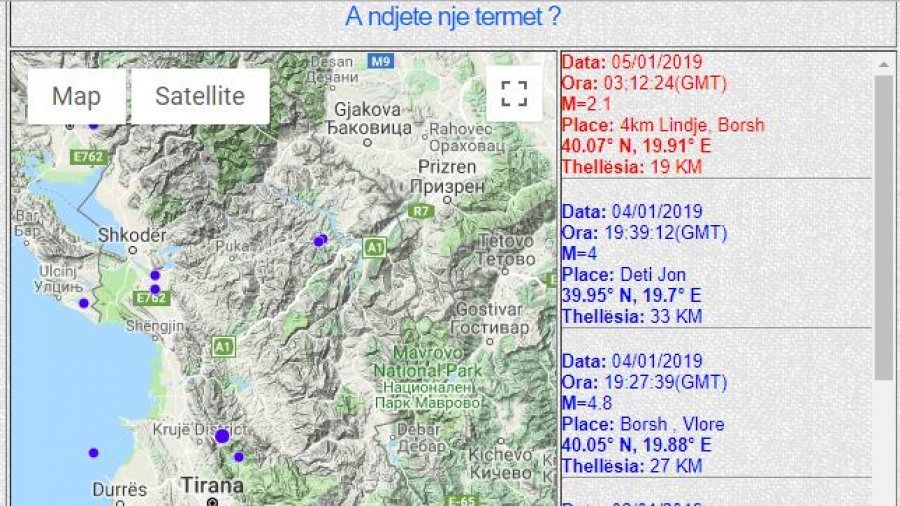
Task: Click the scroll-up arrow of the earthquake list
Action: click(884, 65)
